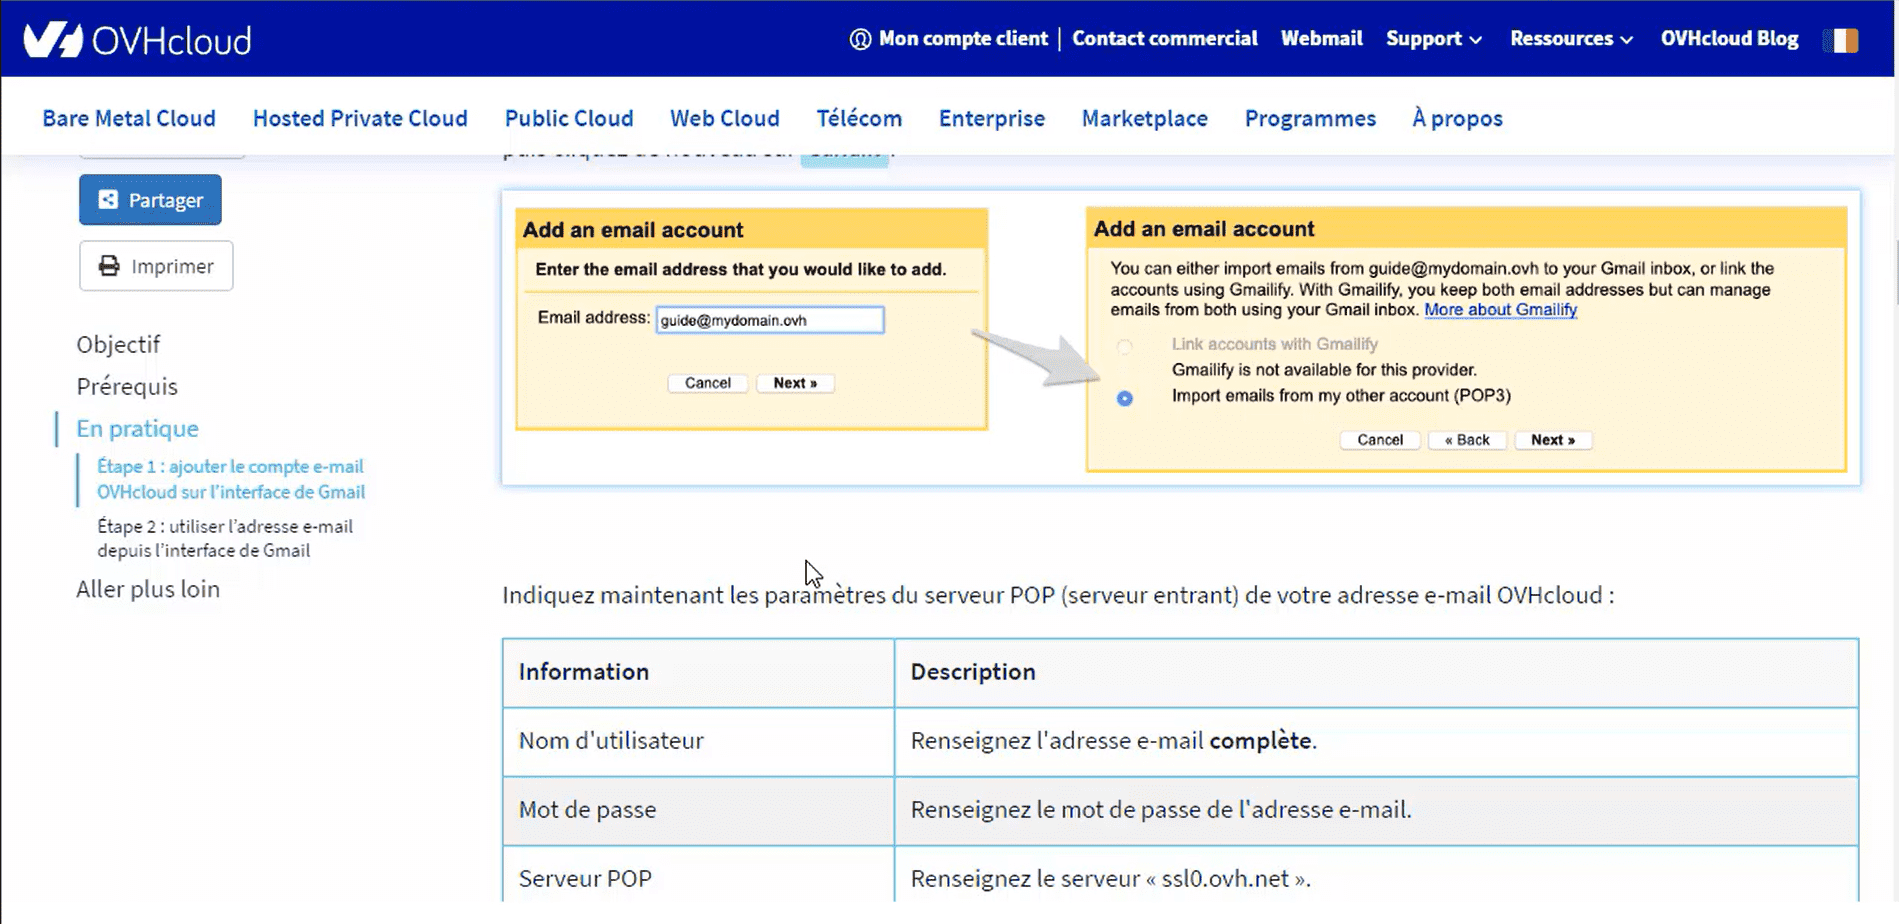1899x924 pixels.
Task: Click the 'Indiquez maintenant les paramètres' paragraph
Action: click(1058, 595)
